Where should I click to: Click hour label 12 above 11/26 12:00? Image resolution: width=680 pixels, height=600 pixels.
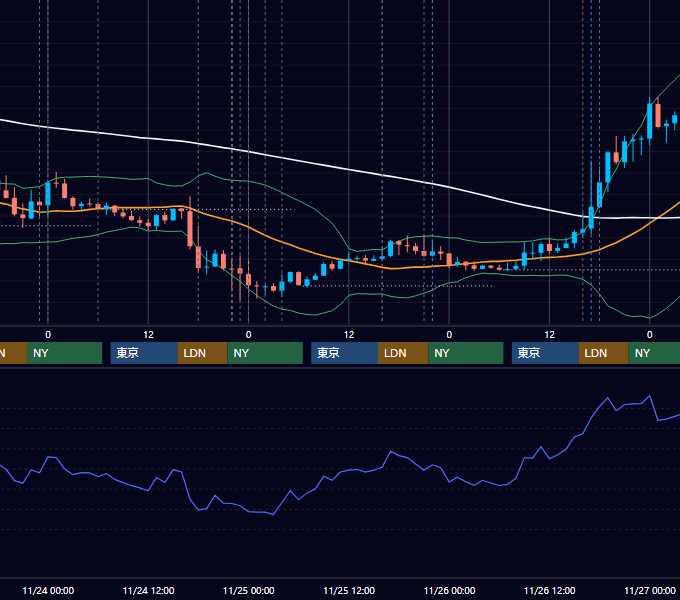[549, 335]
